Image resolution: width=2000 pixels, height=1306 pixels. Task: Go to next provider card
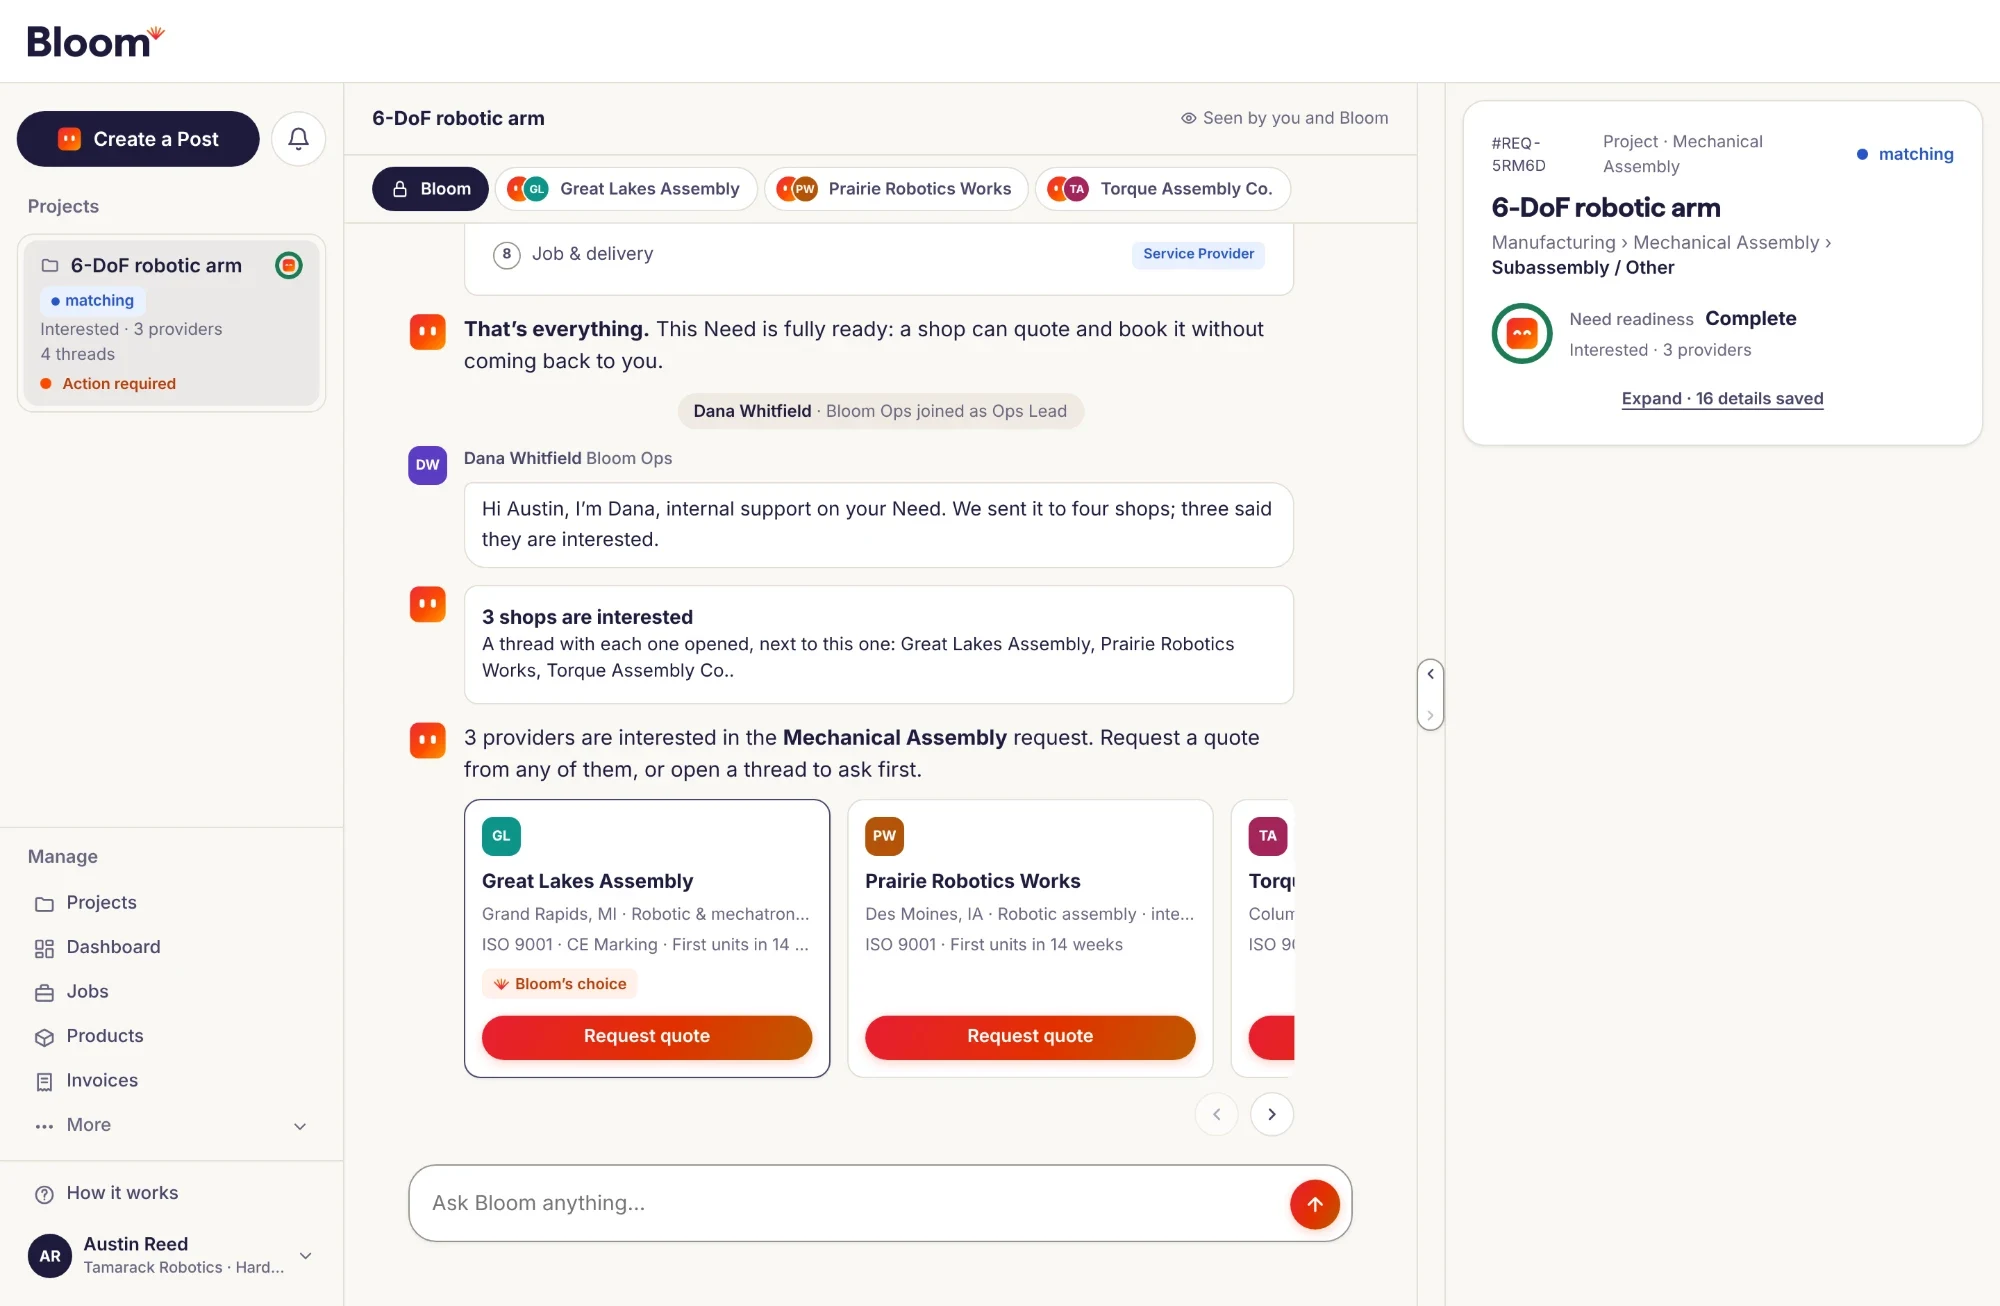click(x=1272, y=1114)
